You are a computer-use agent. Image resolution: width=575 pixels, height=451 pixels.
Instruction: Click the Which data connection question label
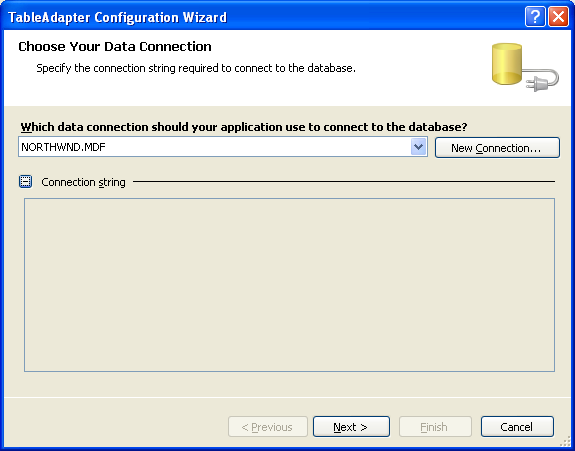[244, 127]
